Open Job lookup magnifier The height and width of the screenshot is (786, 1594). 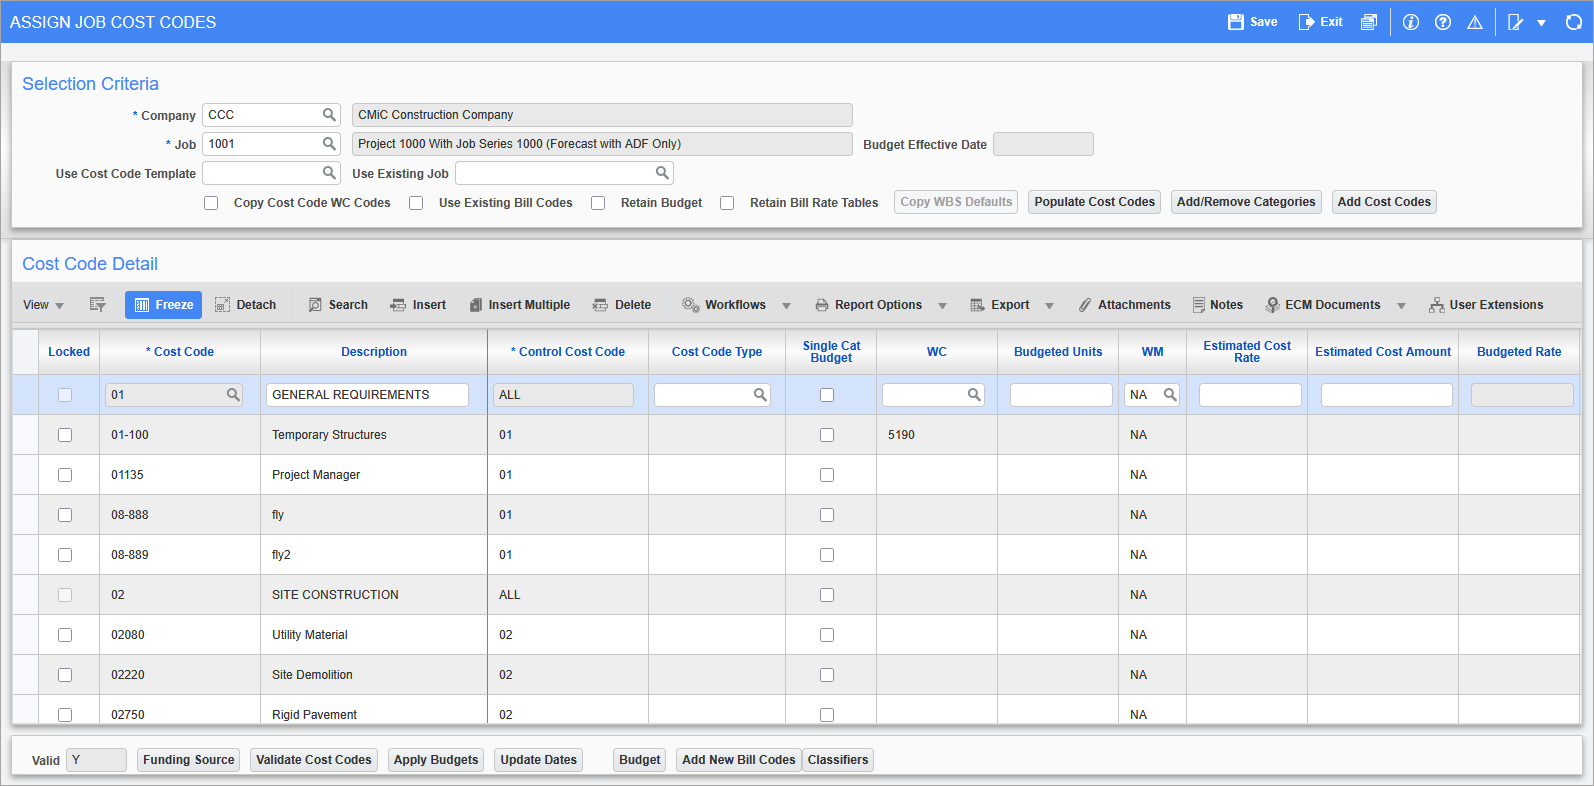pos(329,144)
